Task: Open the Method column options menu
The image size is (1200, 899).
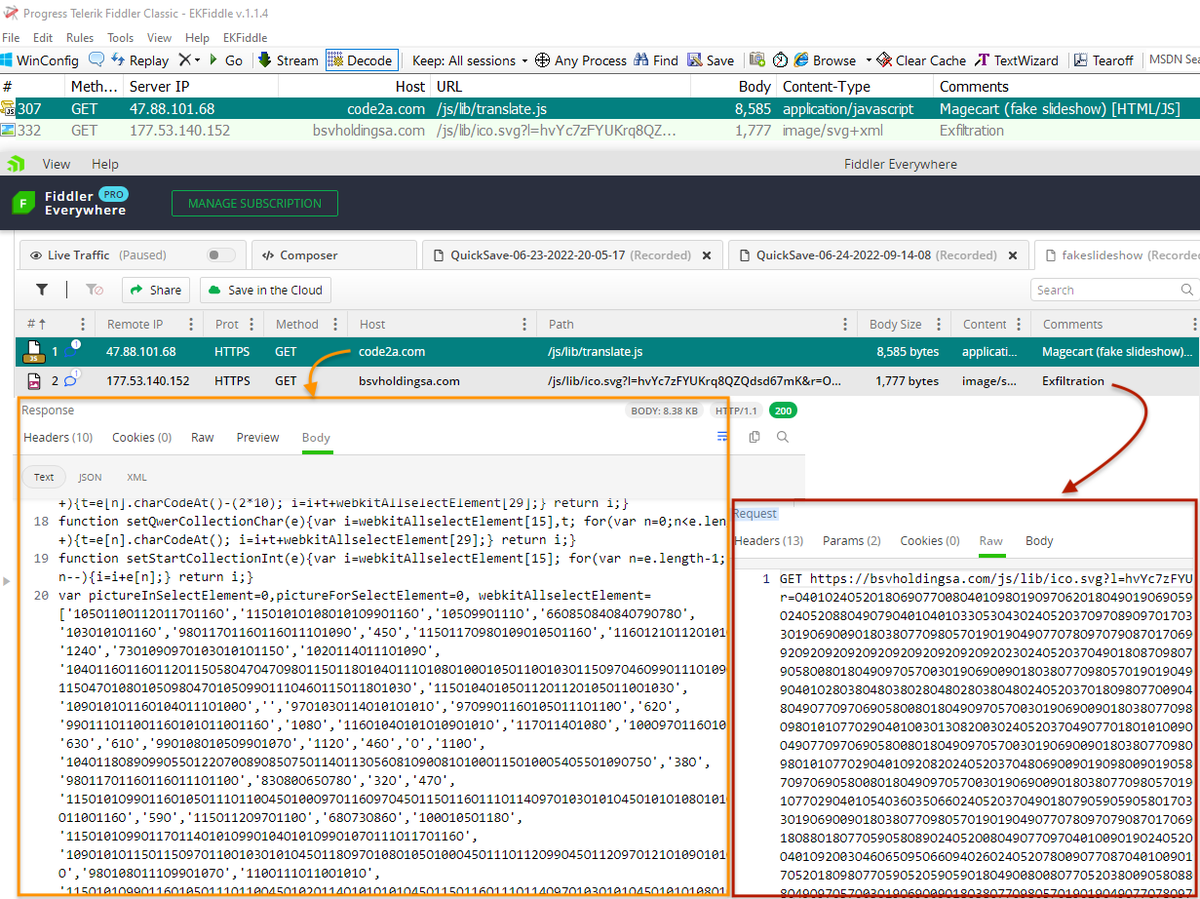Action: (x=335, y=324)
